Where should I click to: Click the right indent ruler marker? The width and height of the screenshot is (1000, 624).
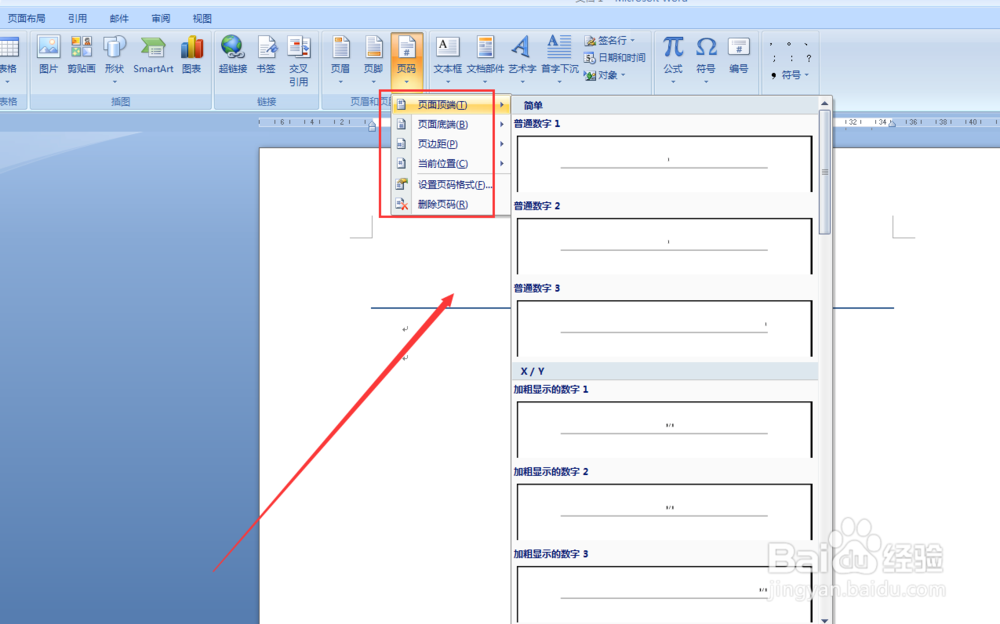pos(892,124)
